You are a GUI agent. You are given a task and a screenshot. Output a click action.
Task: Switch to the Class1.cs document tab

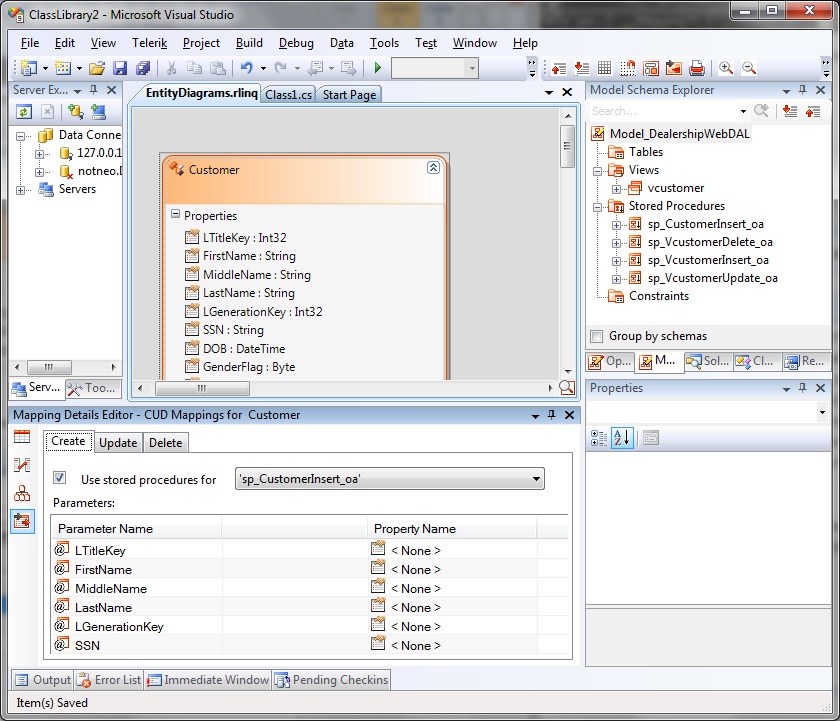click(x=288, y=95)
